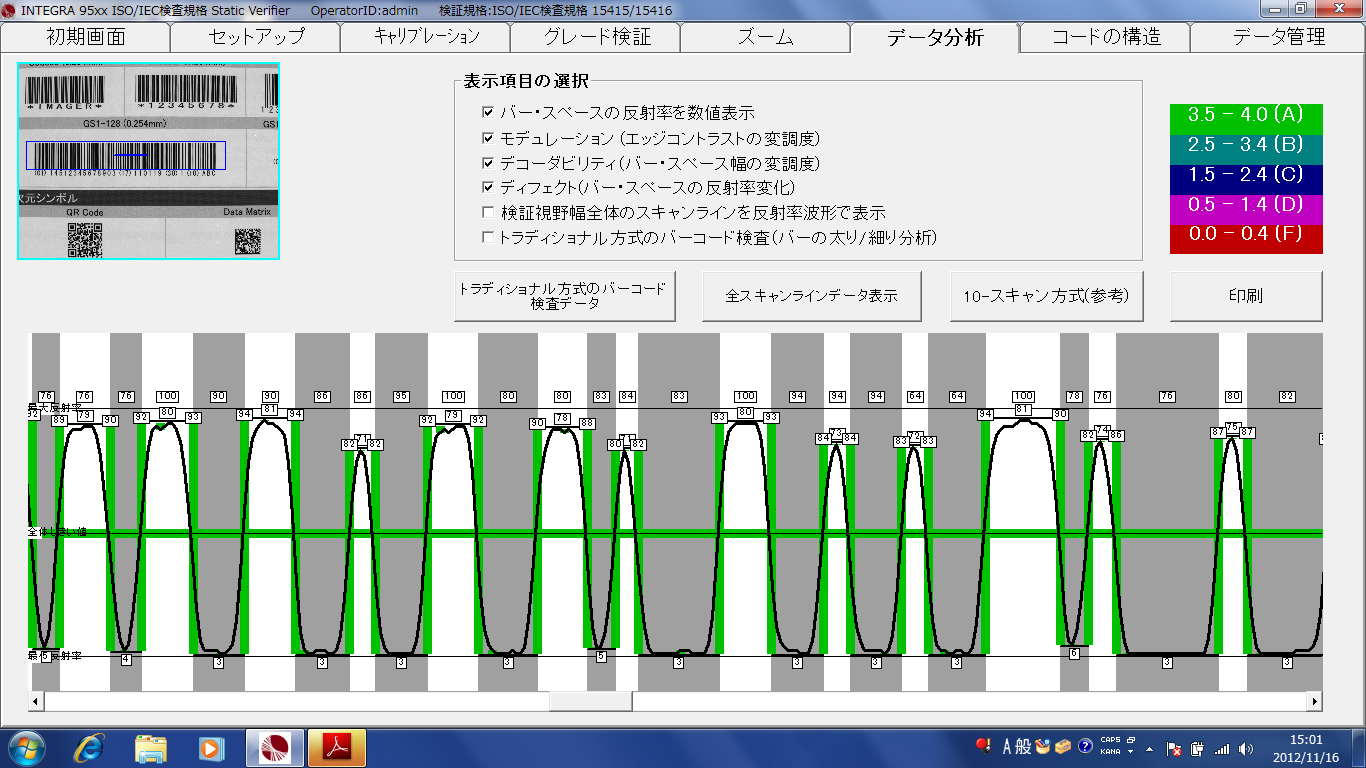Toggle the モデュレーション checkbox
Viewport: 1366px width, 768px height.
(488, 138)
